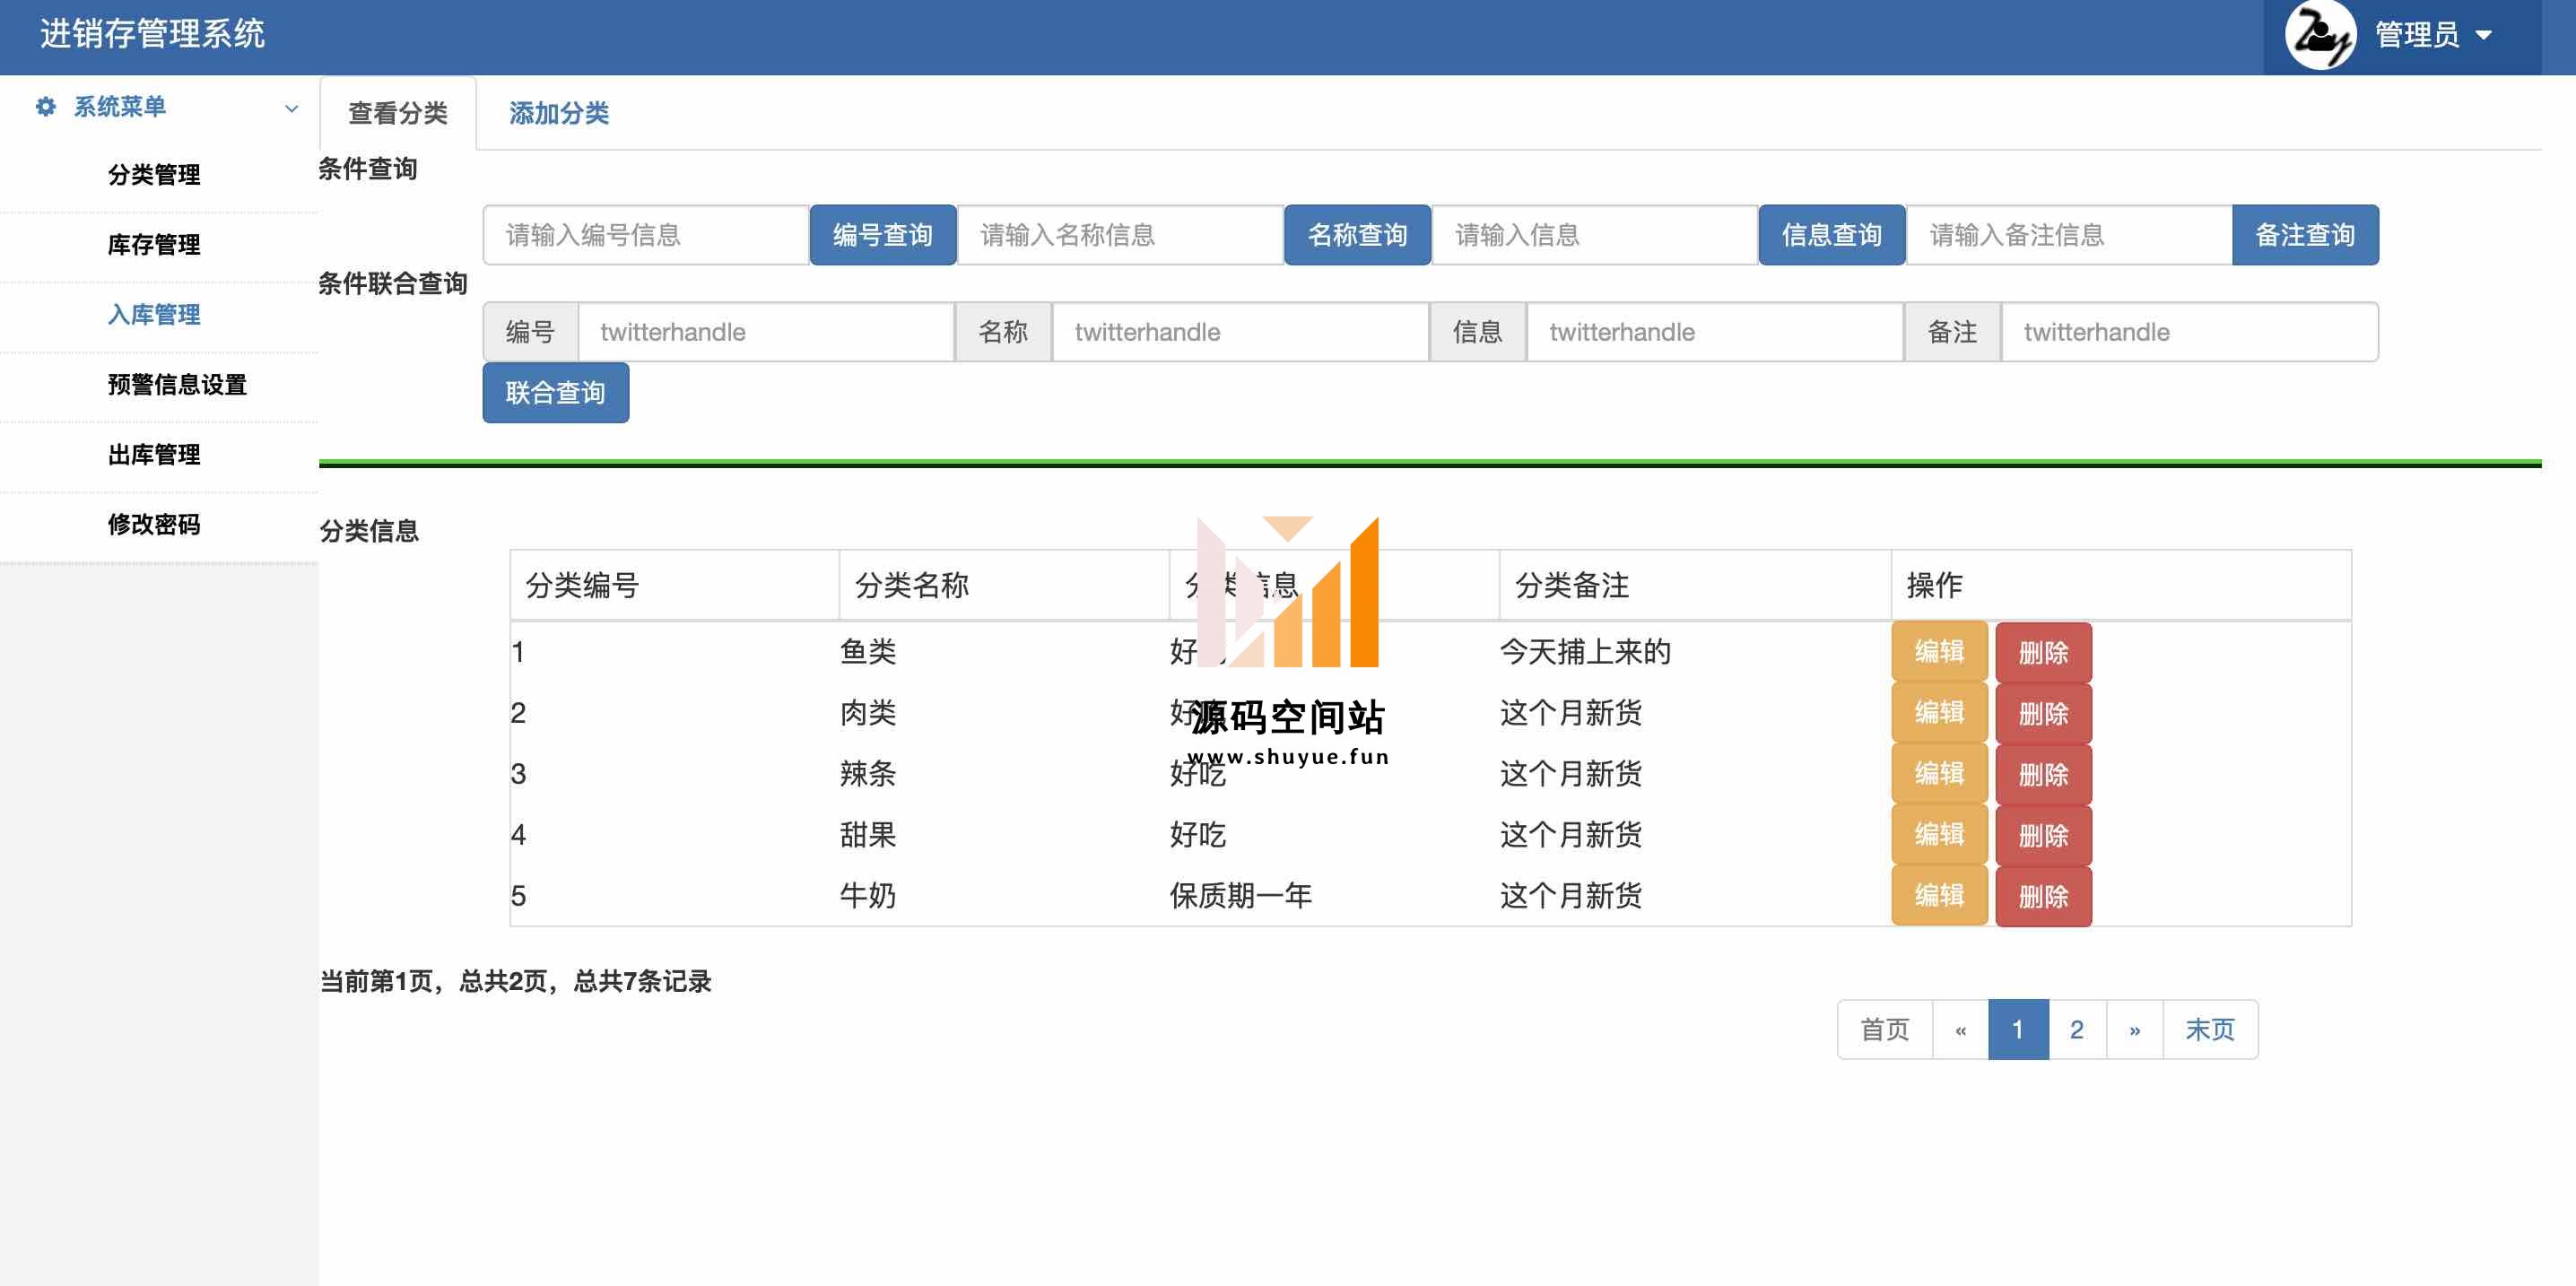Select the 查看分类 tab

[398, 113]
